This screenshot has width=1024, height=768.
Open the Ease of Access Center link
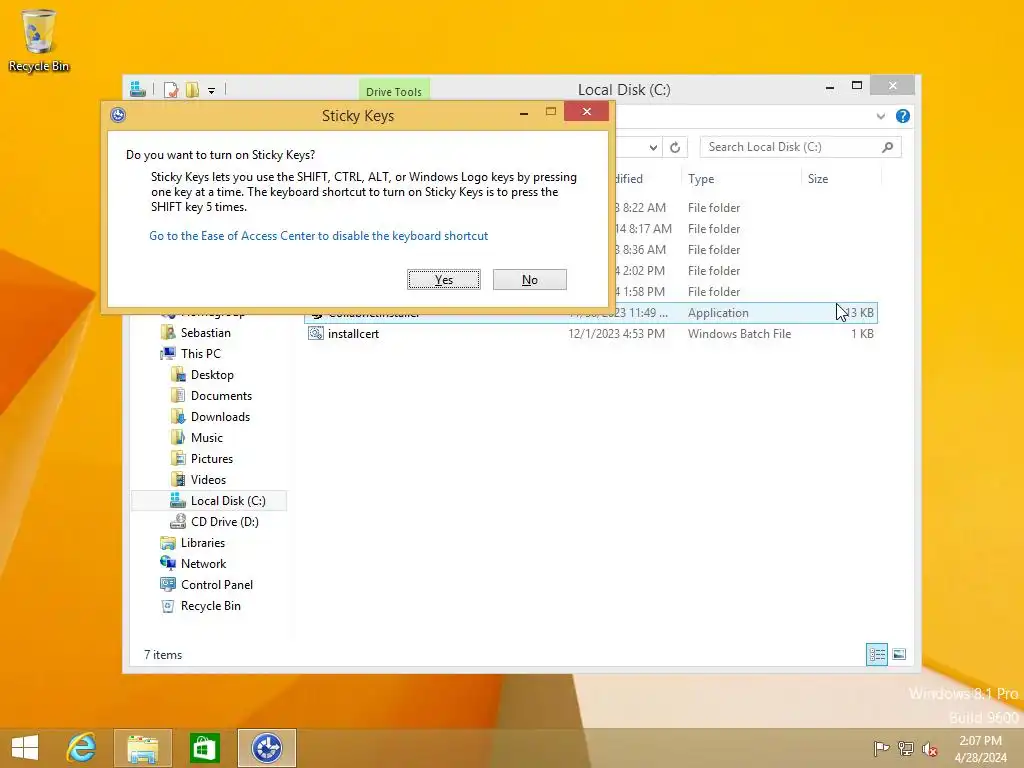coord(318,236)
